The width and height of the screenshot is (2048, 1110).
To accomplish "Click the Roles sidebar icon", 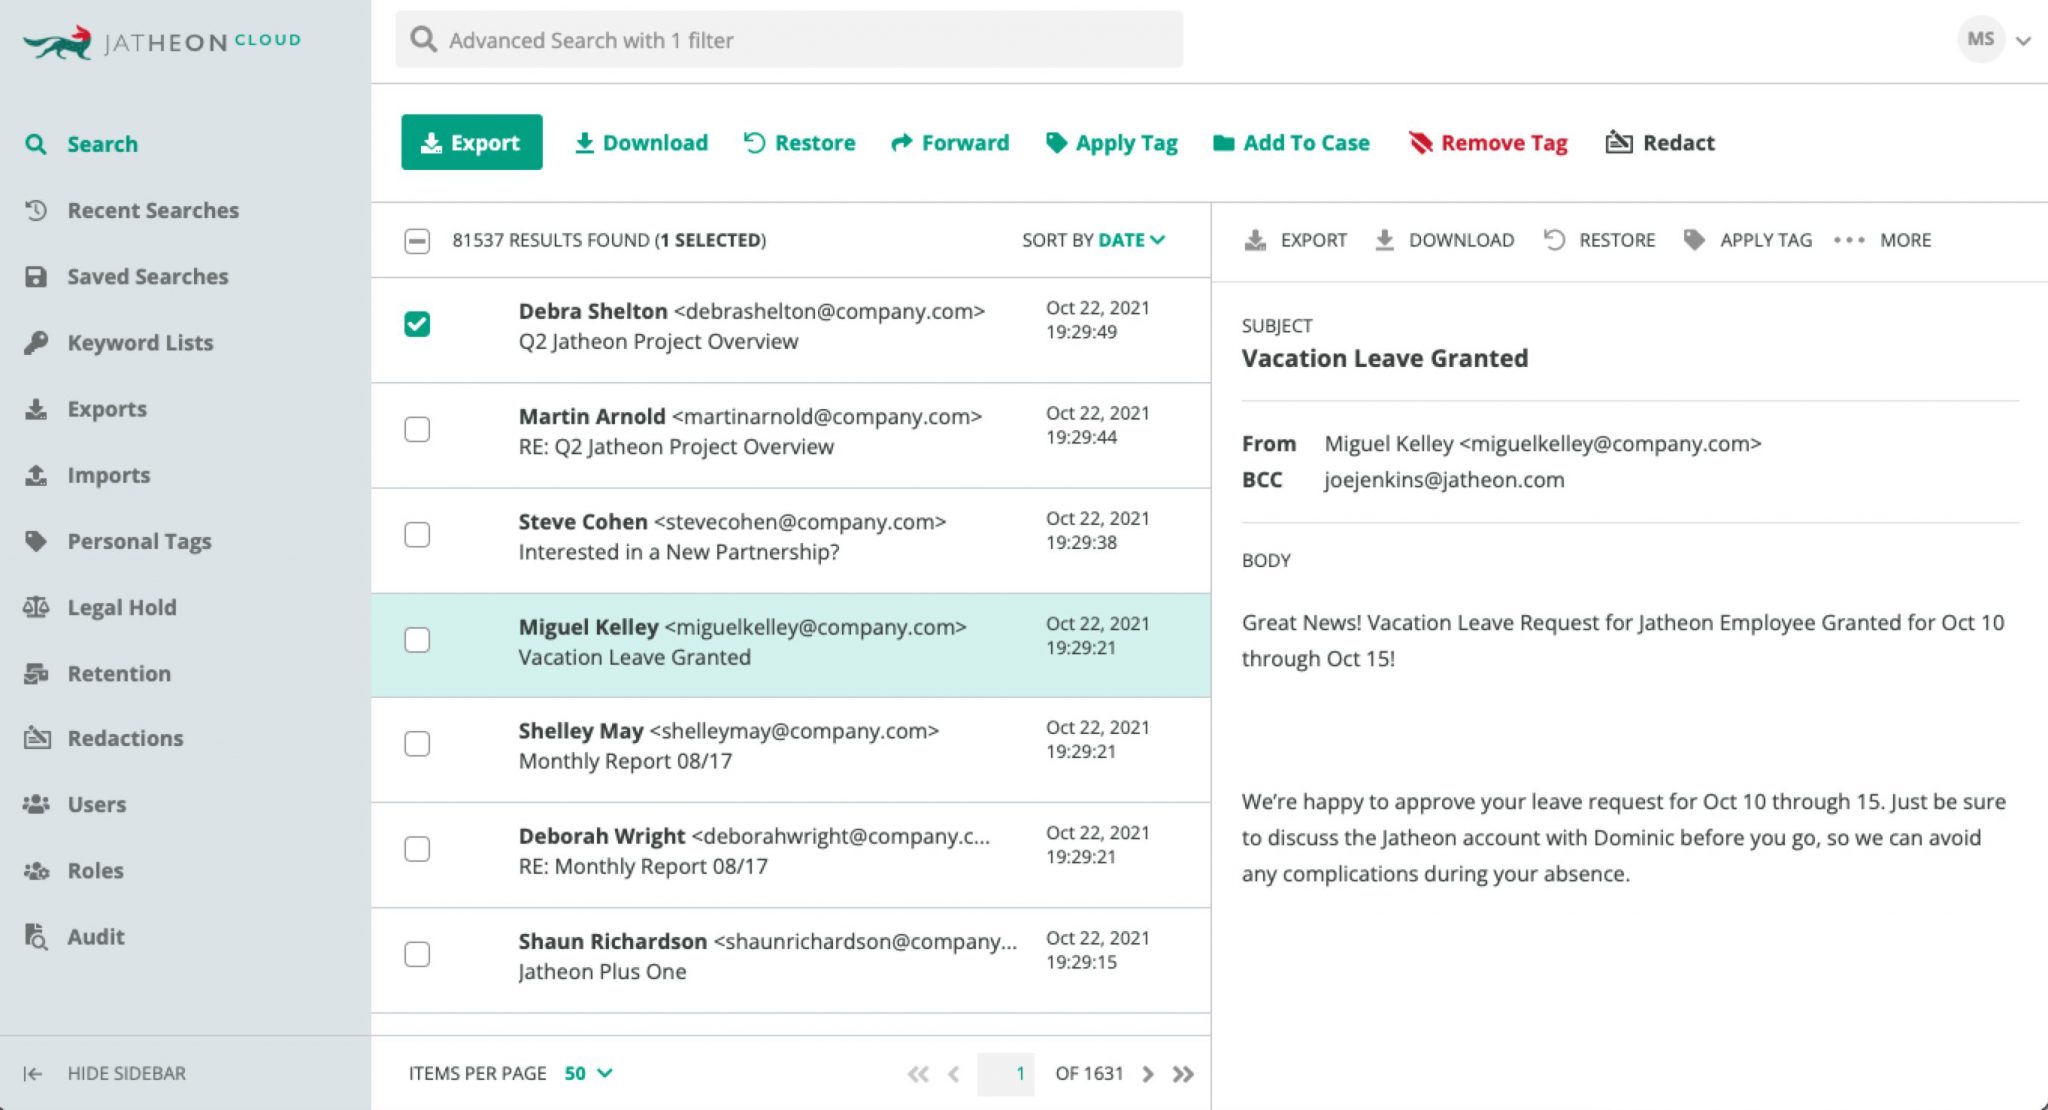I will click(x=36, y=870).
